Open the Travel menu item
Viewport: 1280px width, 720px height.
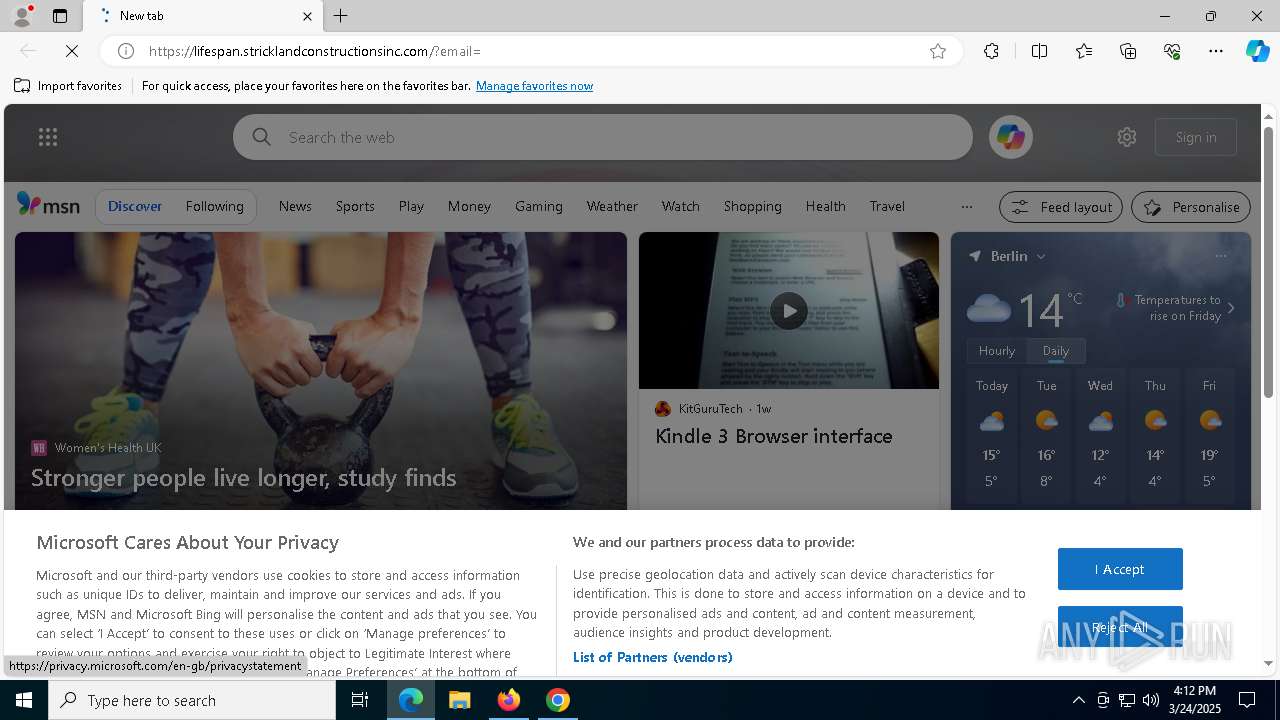pos(887,206)
